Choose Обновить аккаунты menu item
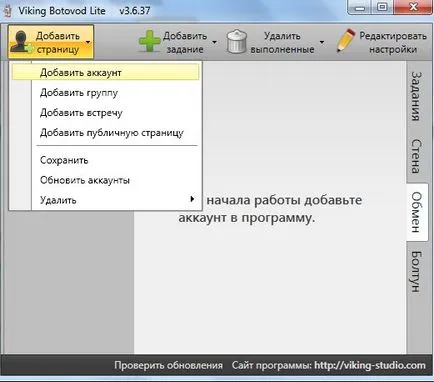This screenshot has width=434, height=382. [105, 180]
